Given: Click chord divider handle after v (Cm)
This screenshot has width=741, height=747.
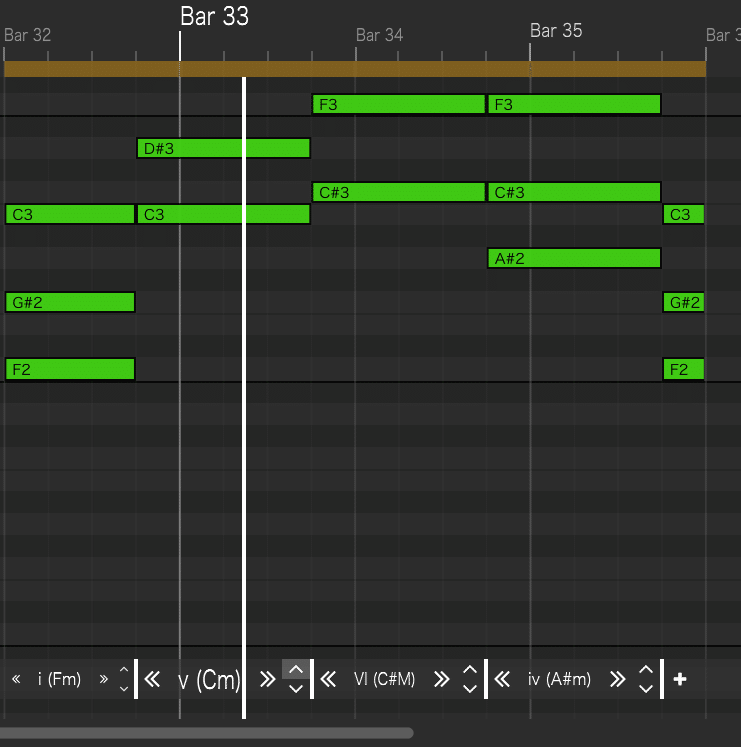Looking at the screenshot, I should (x=312, y=679).
